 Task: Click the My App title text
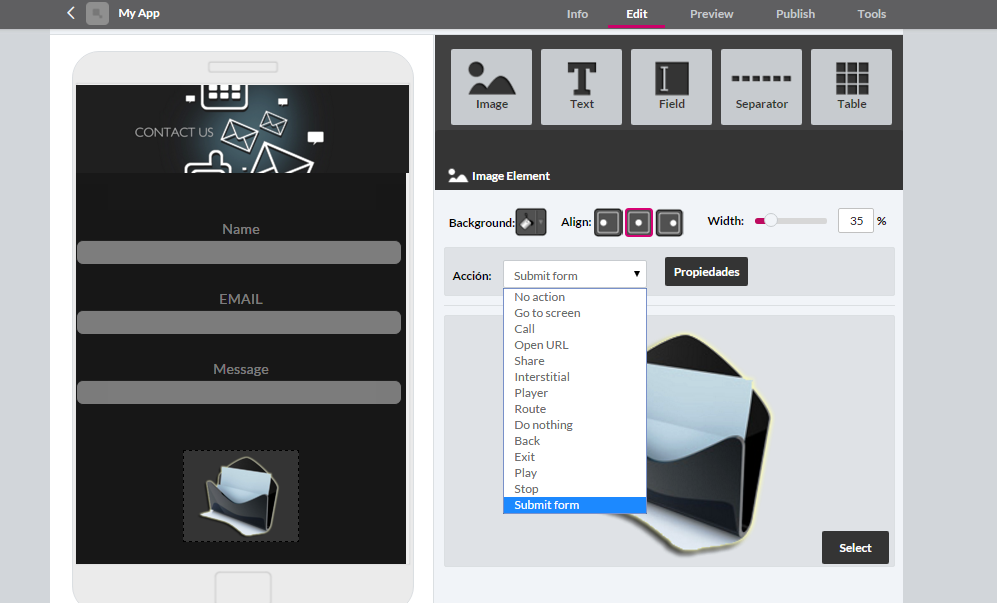point(139,13)
